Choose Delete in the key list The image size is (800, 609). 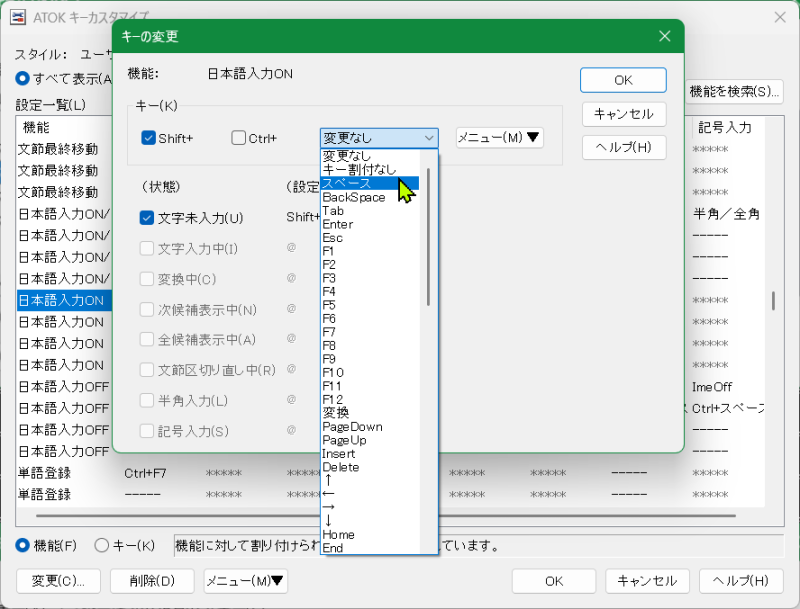point(370,467)
